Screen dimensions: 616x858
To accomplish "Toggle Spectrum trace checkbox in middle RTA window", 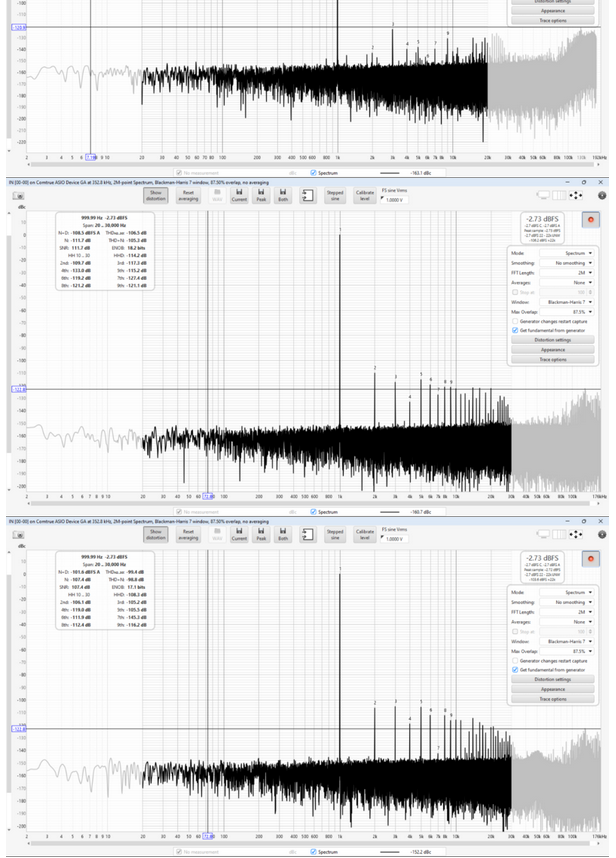I will tap(313, 512).
